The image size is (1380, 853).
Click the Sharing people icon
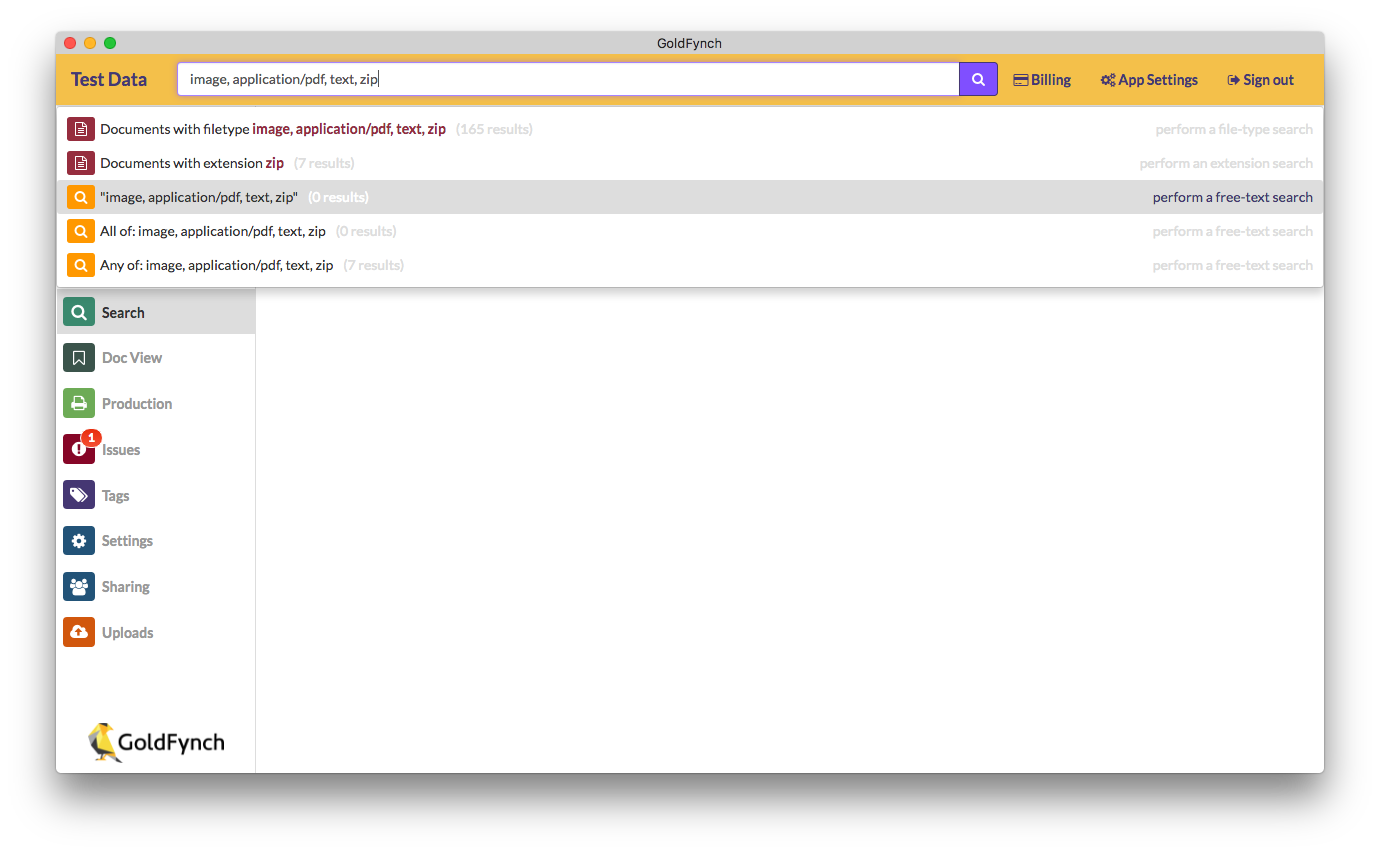coord(78,586)
